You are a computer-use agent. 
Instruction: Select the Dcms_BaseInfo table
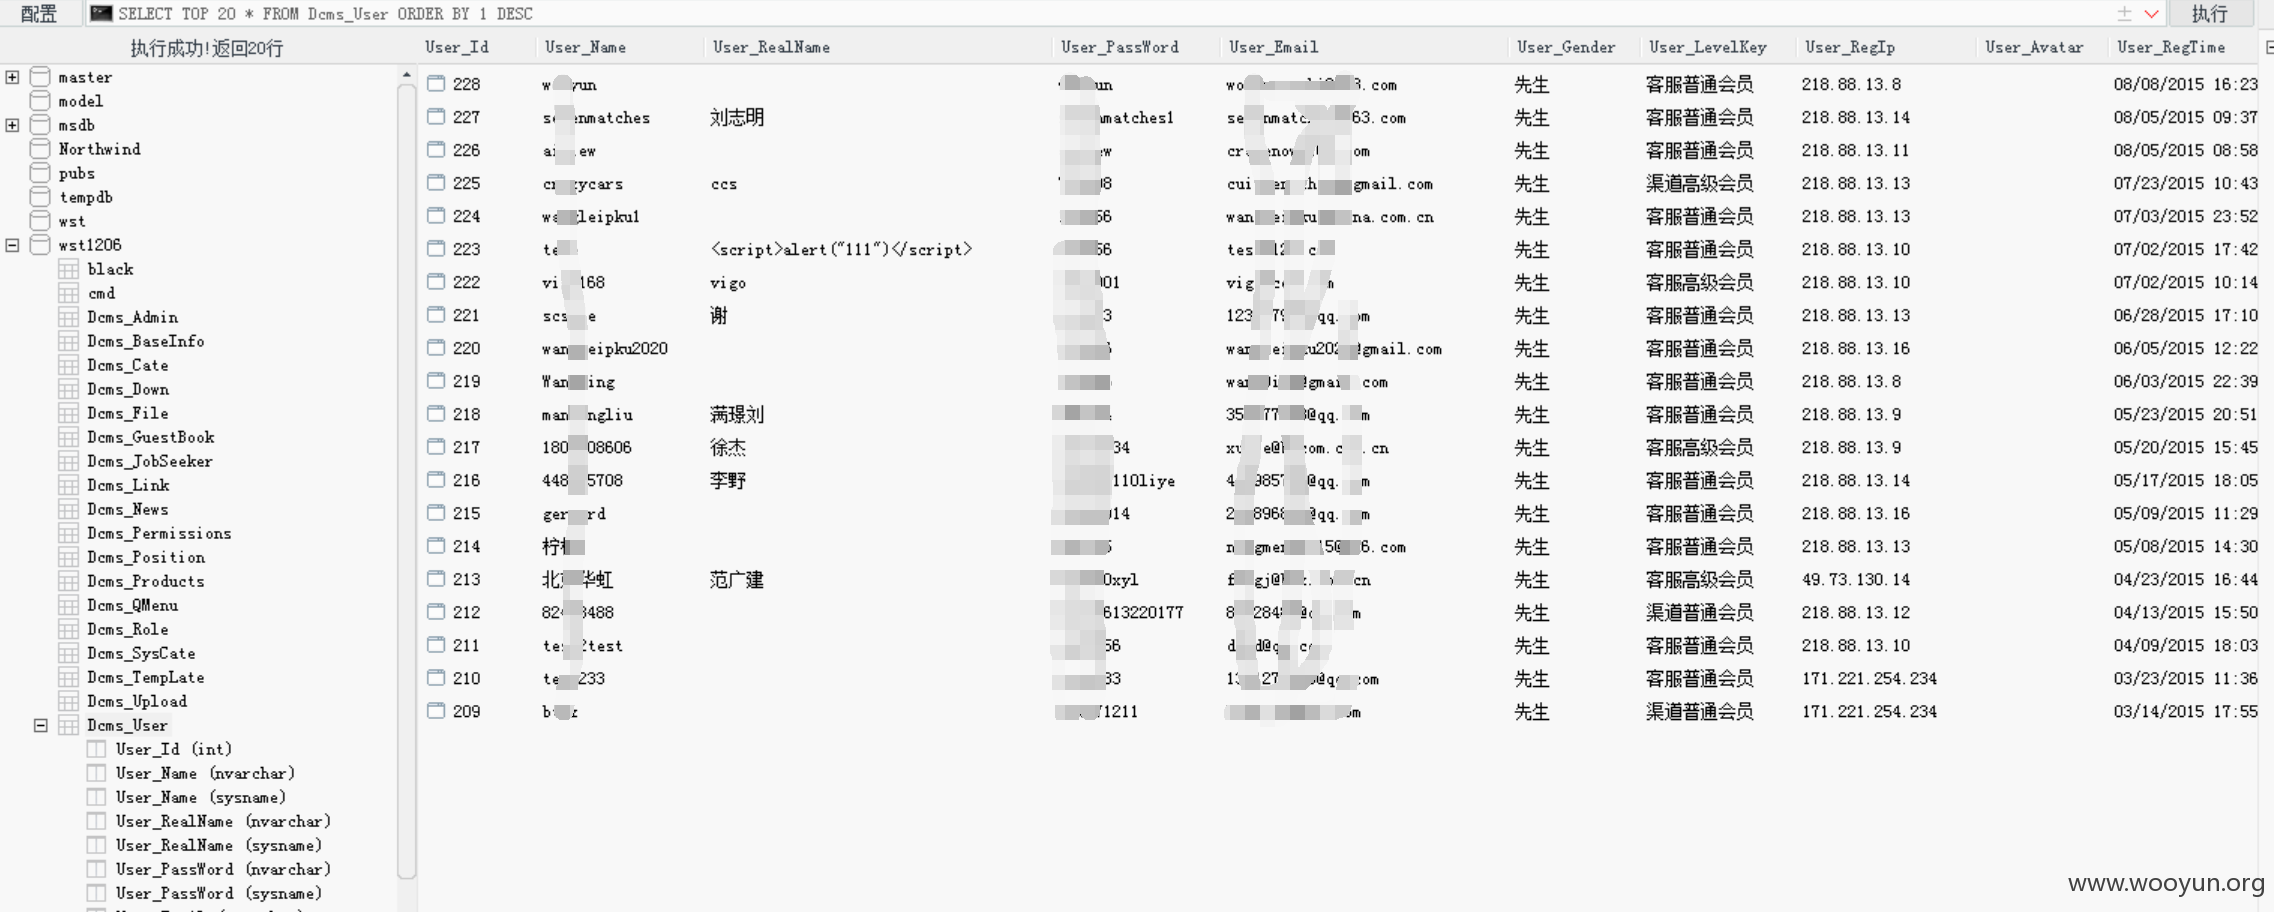pos(146,341)
